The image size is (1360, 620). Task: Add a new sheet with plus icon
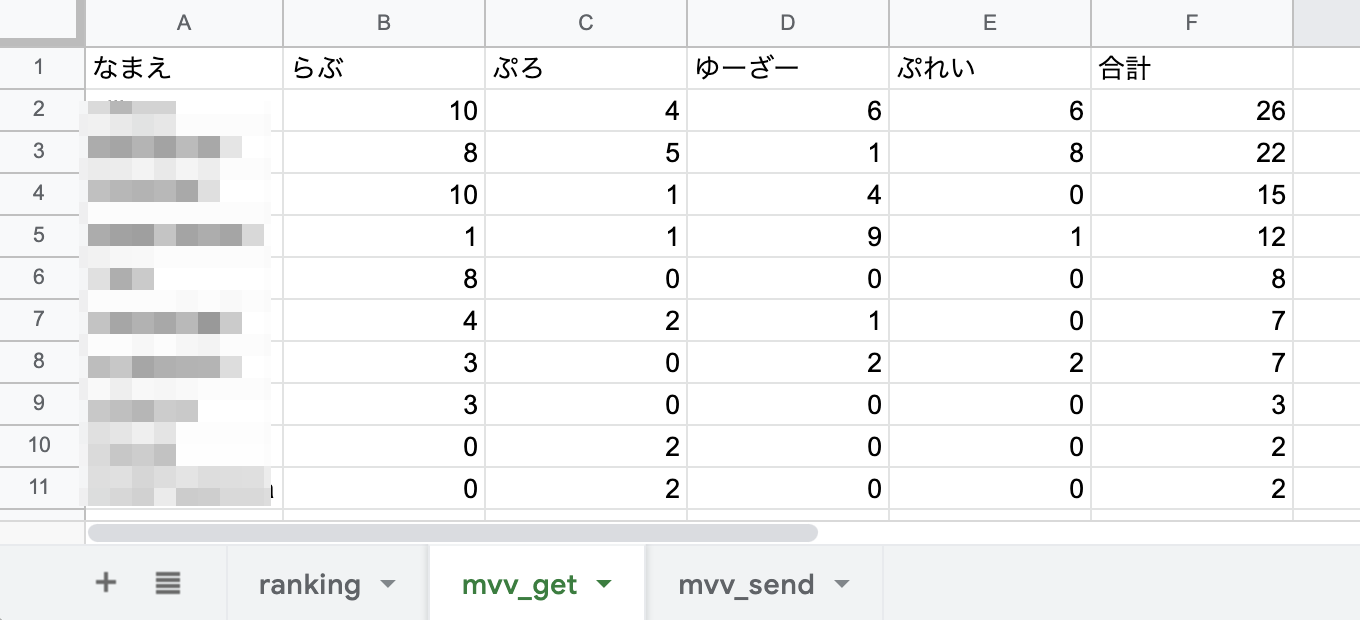[x=105, y=583]
